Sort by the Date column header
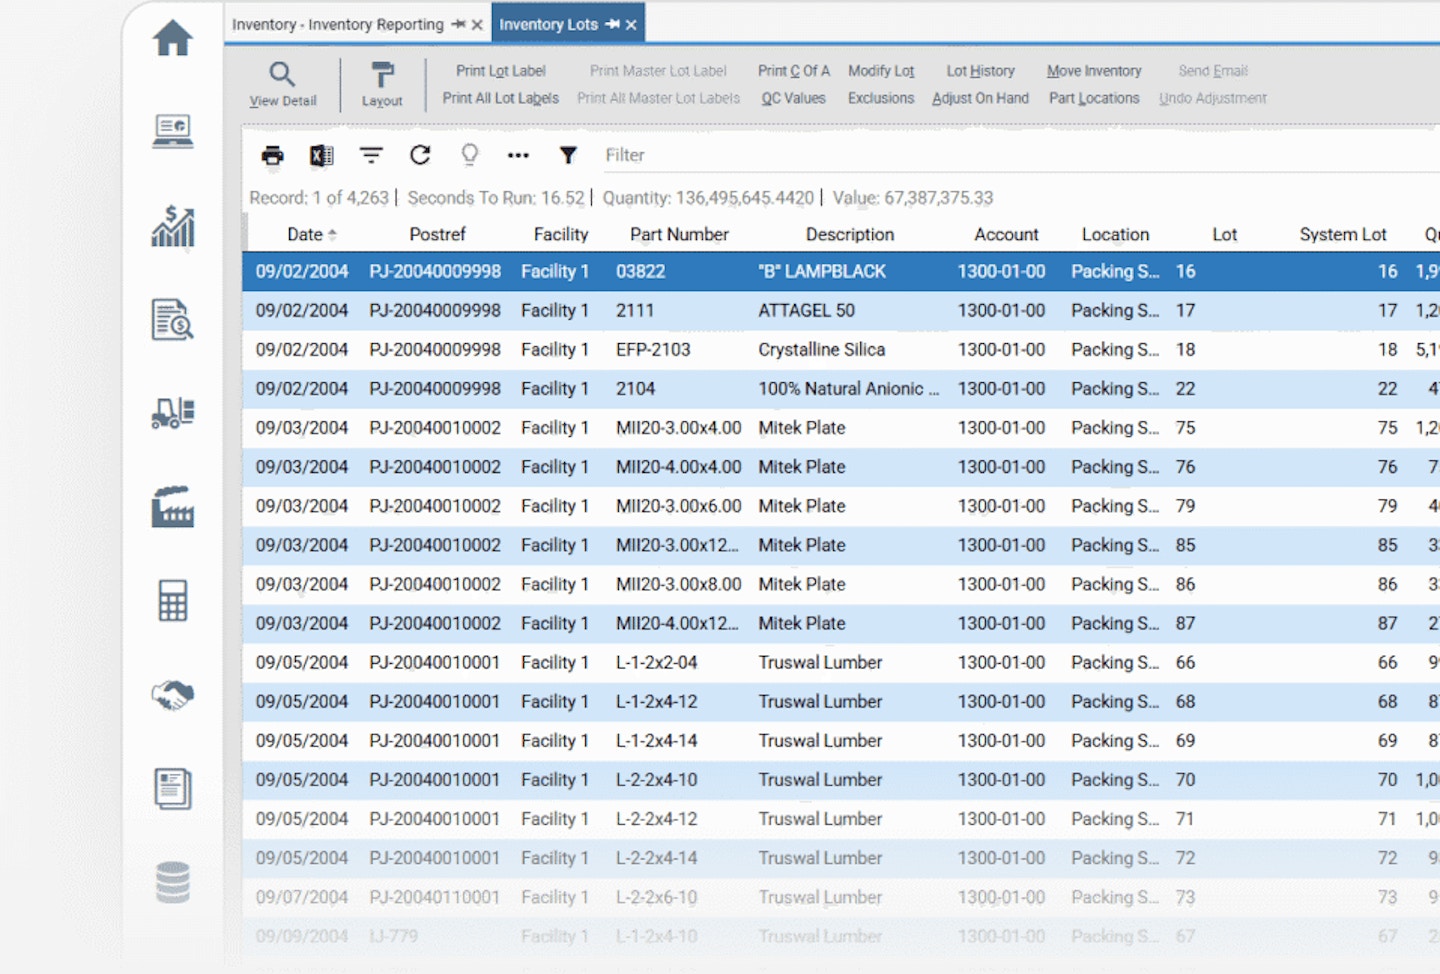Viewport: 1440px width, 974px height. [x=305, y=234]
